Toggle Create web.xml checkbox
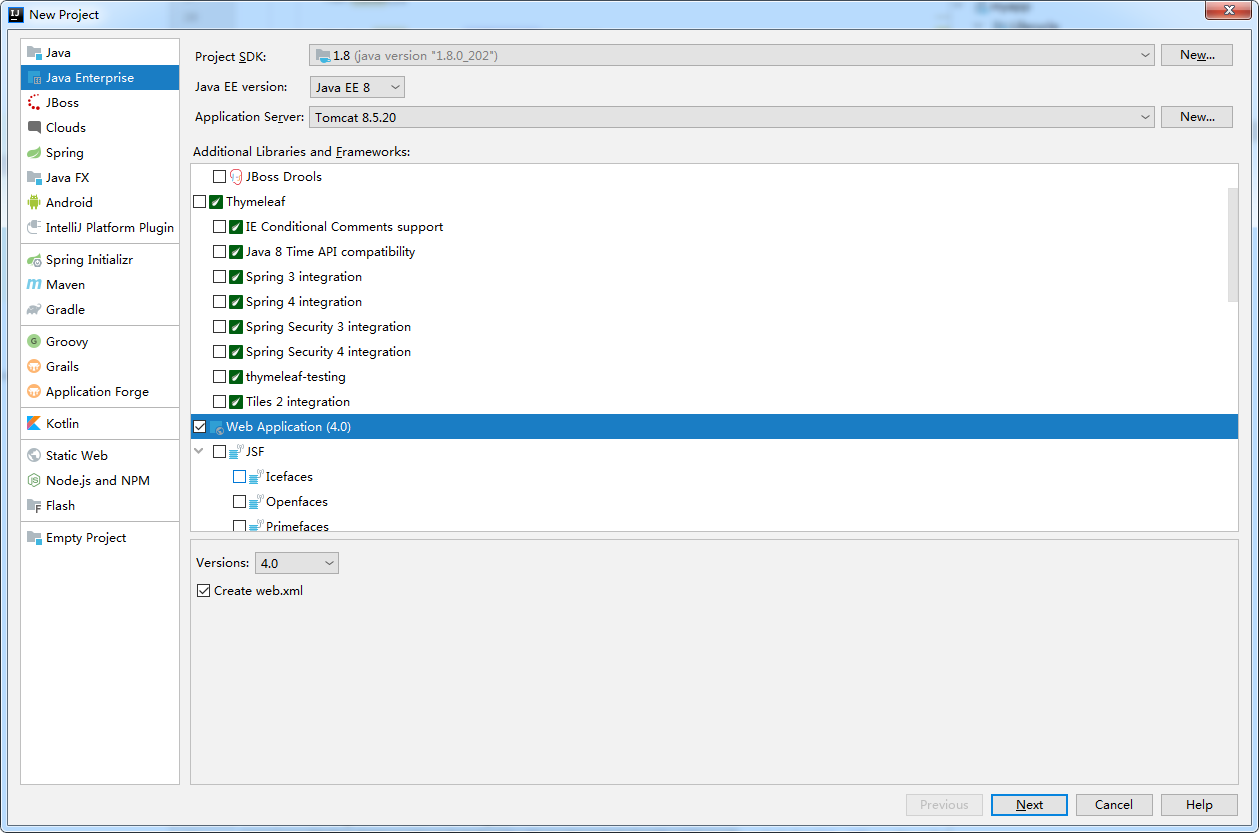The width and height of the screenshot is (1259, 833). pos(204,590)
